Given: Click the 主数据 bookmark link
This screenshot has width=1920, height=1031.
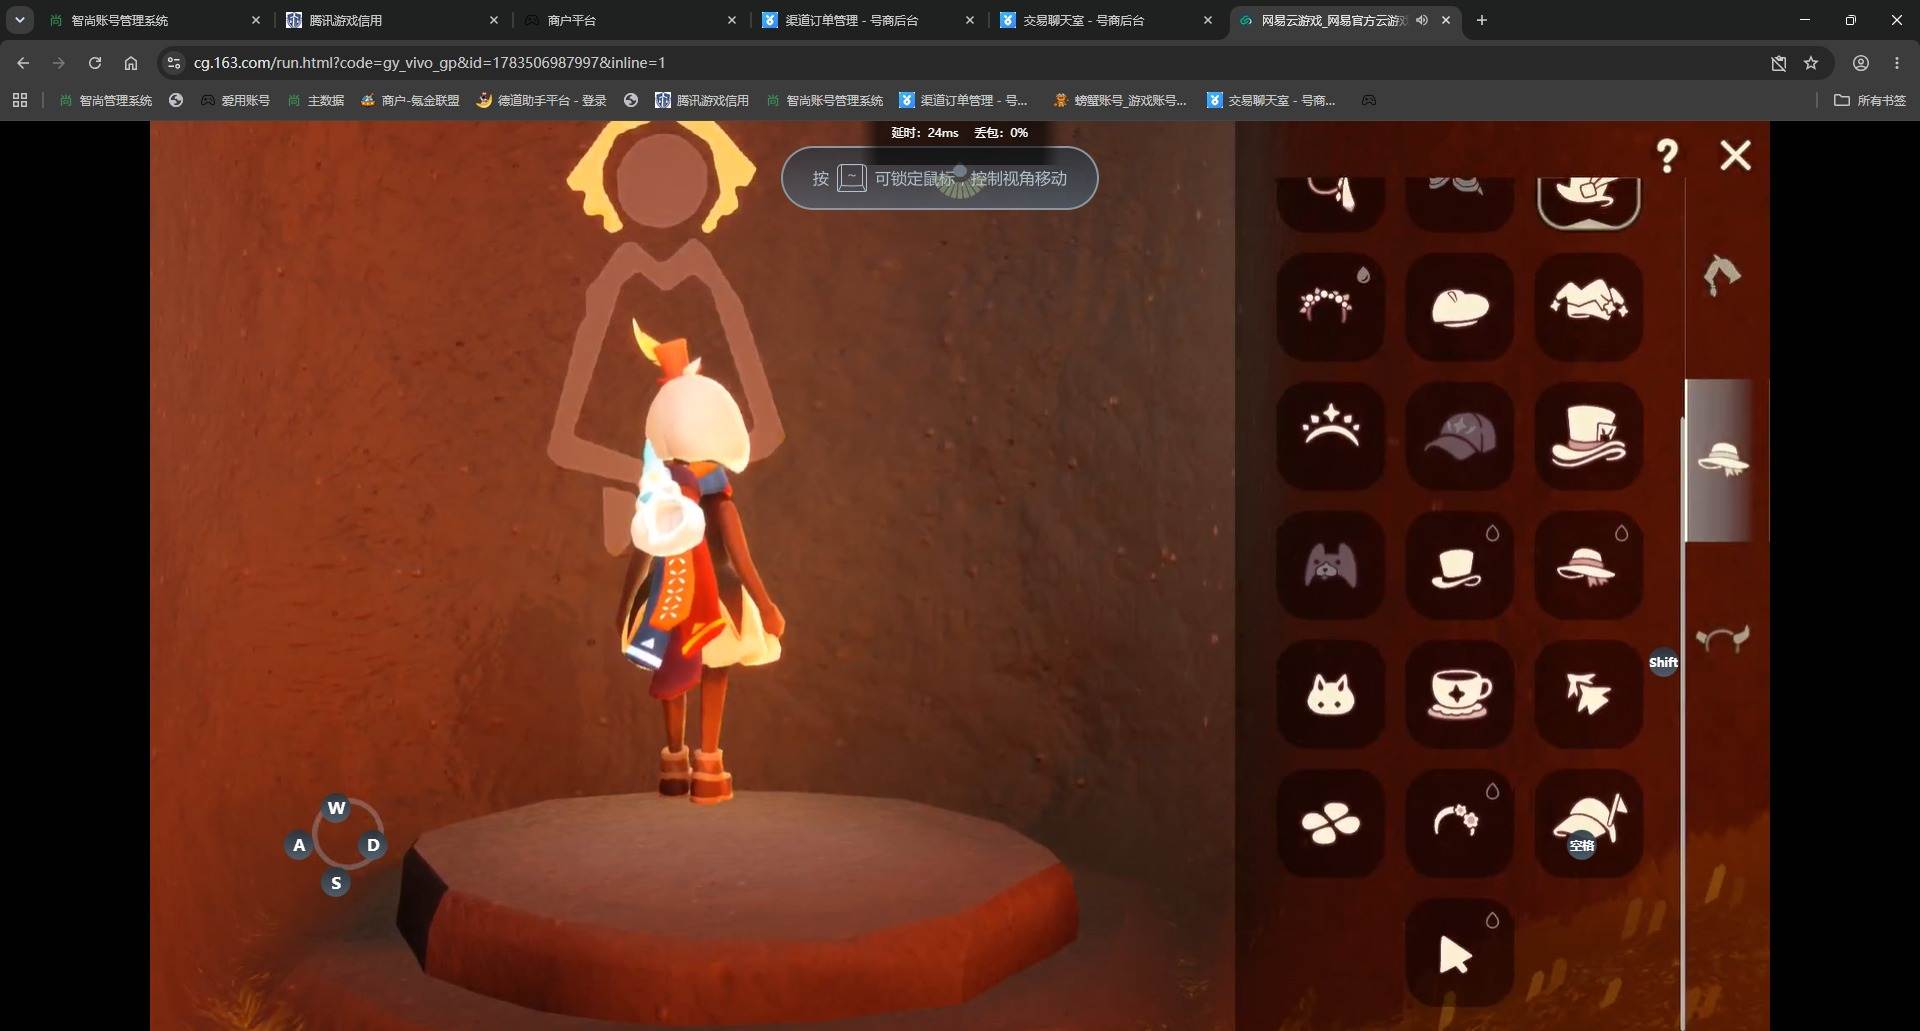Looking at the screenshot, I should [x=316, y=100].
